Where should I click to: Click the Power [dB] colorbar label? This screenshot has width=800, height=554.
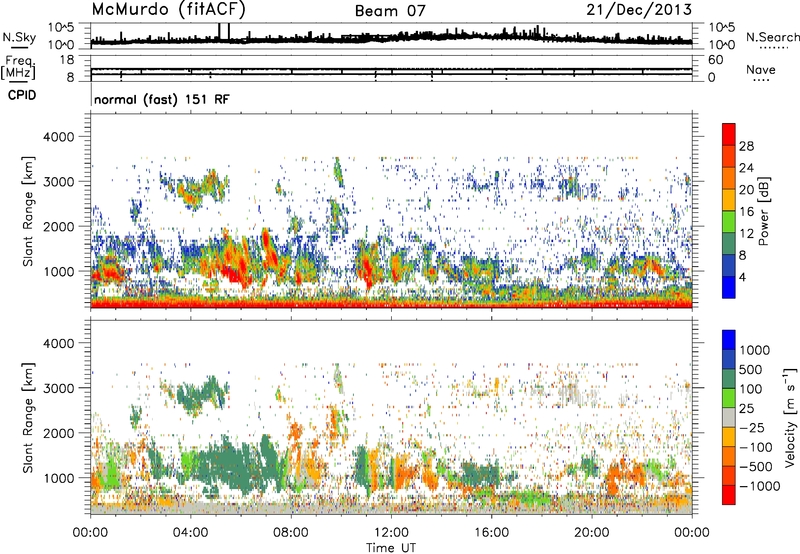[763, 211]
